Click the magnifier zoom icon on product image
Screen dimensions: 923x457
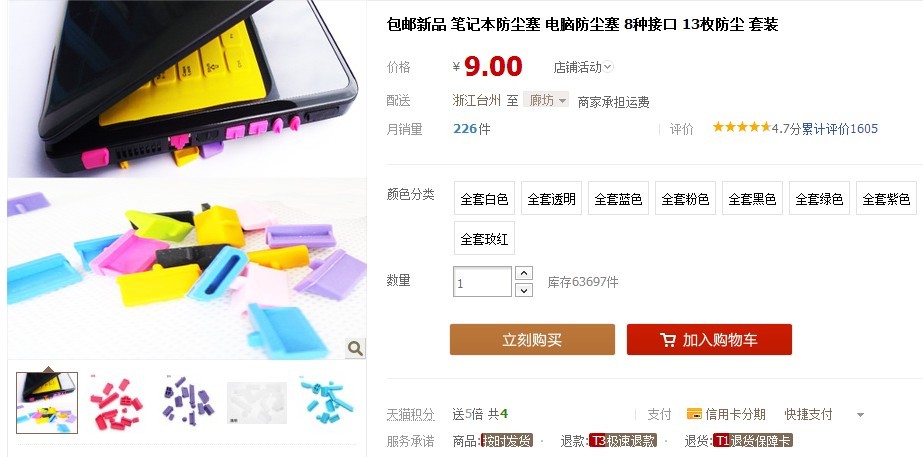(x=355, y=348)
